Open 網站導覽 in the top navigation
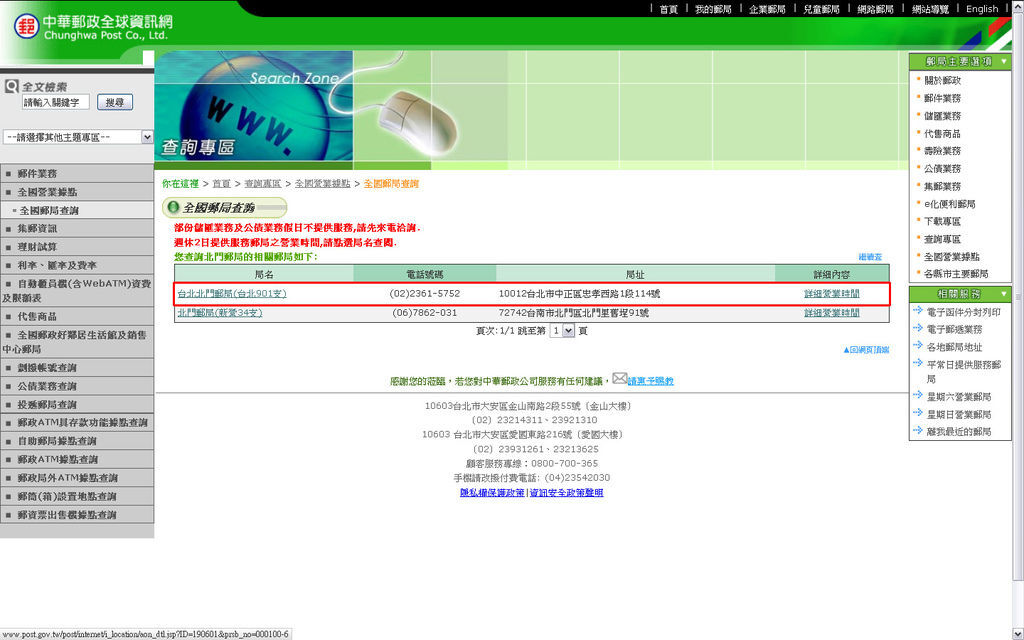This screenshot has height=640, width=1024. pyautogui.click(x=930, y=9)
